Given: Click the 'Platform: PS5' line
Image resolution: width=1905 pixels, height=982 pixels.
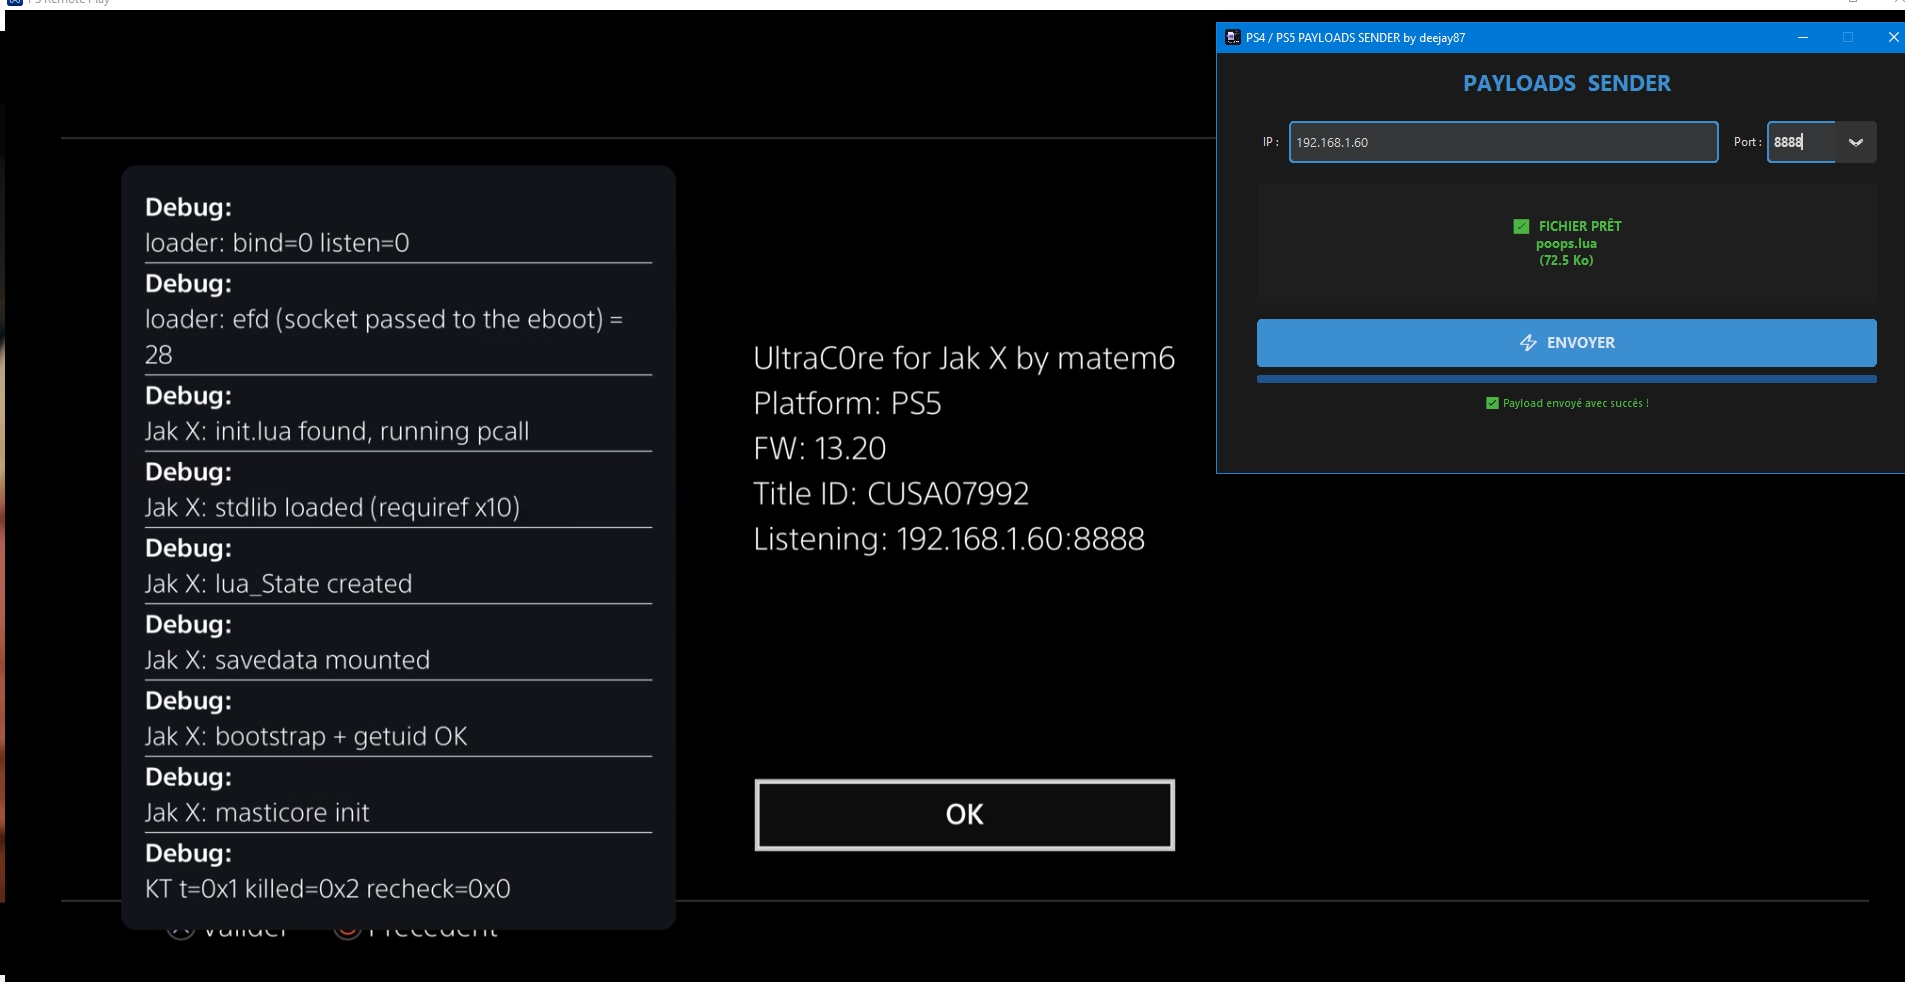Looking at the screenshot, I should tap(847, 403).
